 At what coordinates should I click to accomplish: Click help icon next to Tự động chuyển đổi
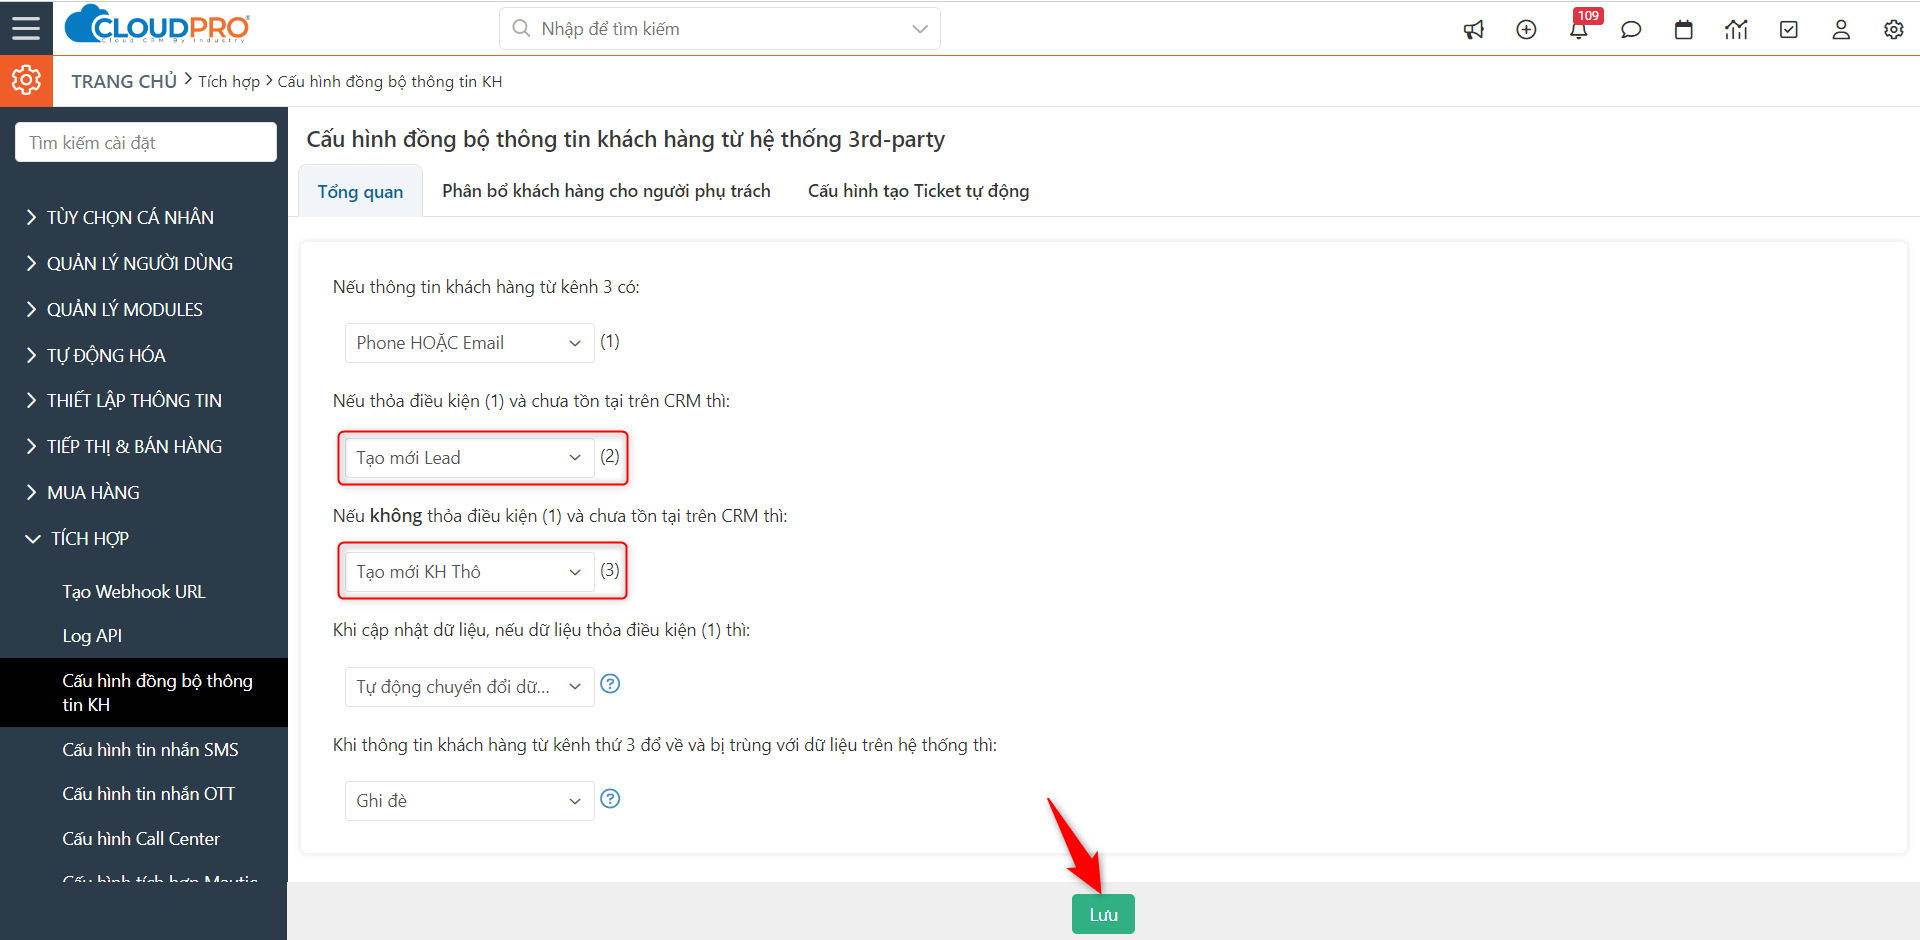coord(610,684)
